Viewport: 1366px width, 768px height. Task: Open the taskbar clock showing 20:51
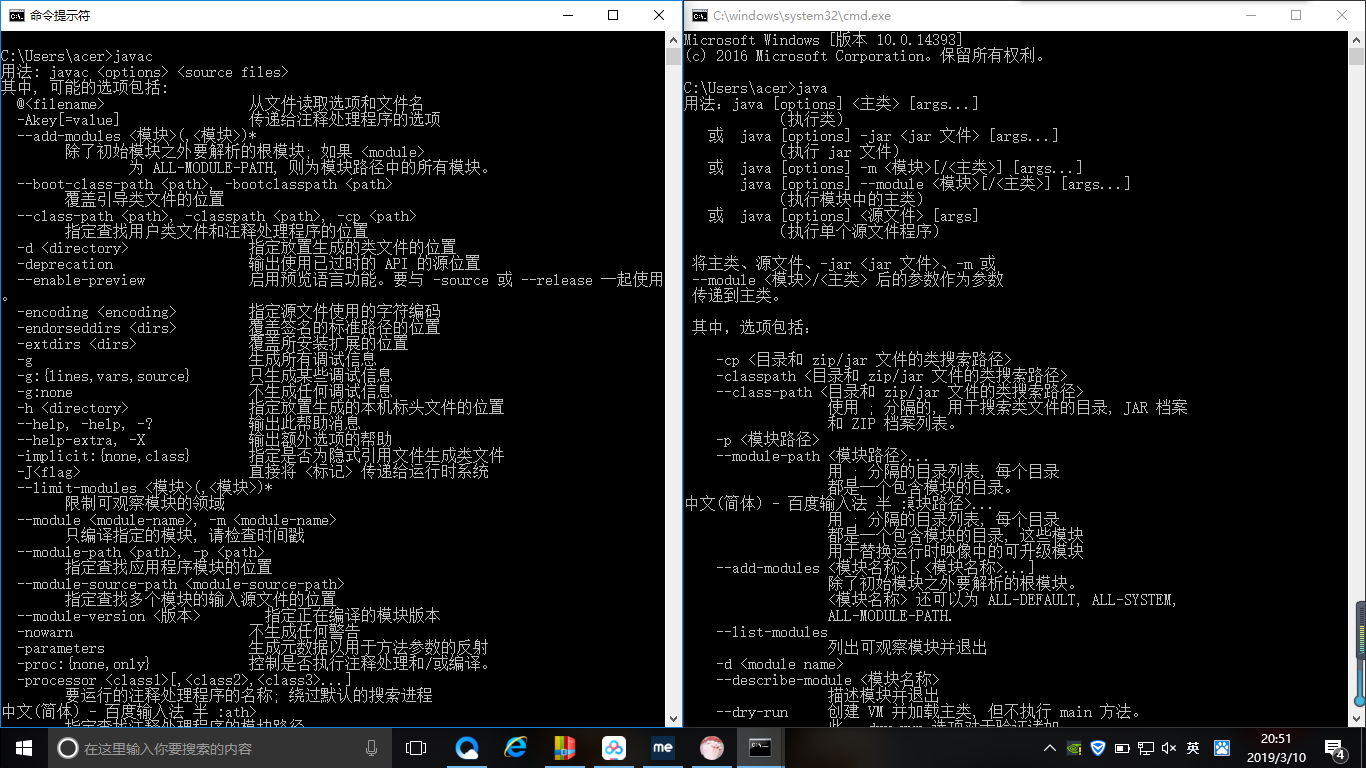click(1274, 748)
